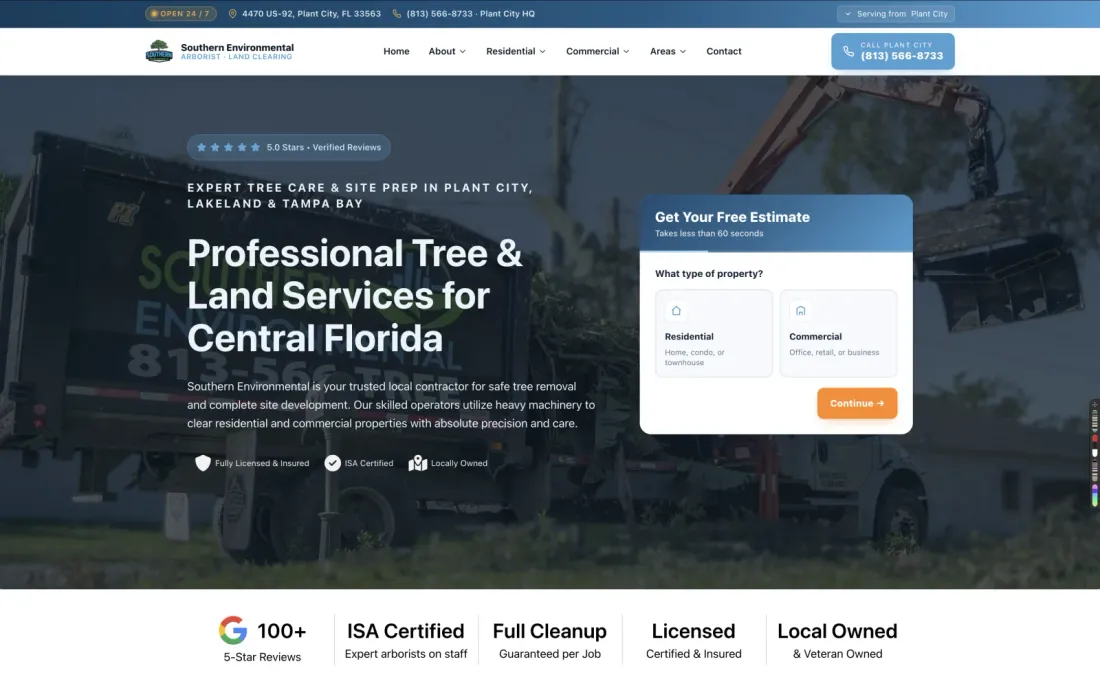Click "What type of property?" question
1100x688 pixels.
point(709,274)
